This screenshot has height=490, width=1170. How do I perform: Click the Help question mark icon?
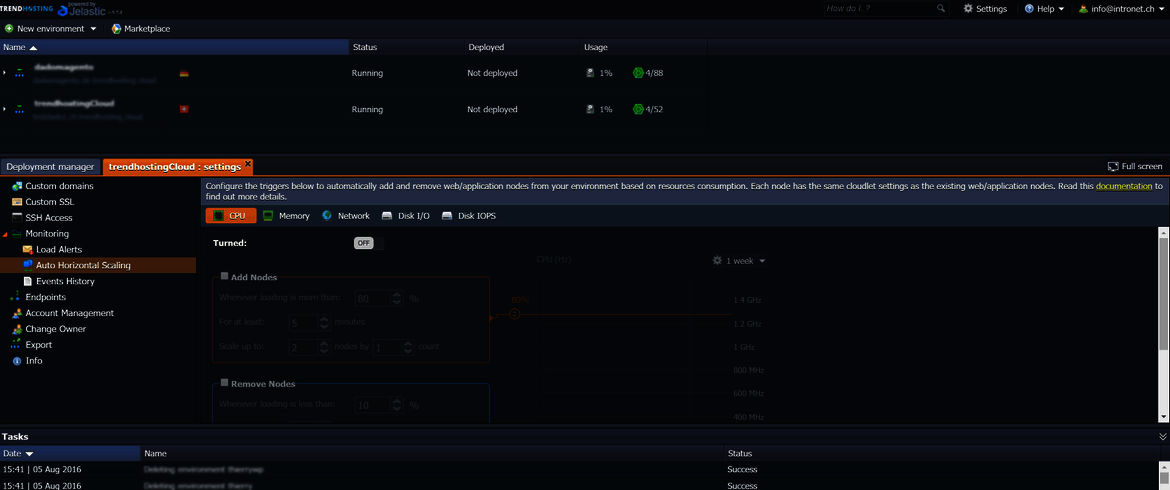pos(1029,8)
